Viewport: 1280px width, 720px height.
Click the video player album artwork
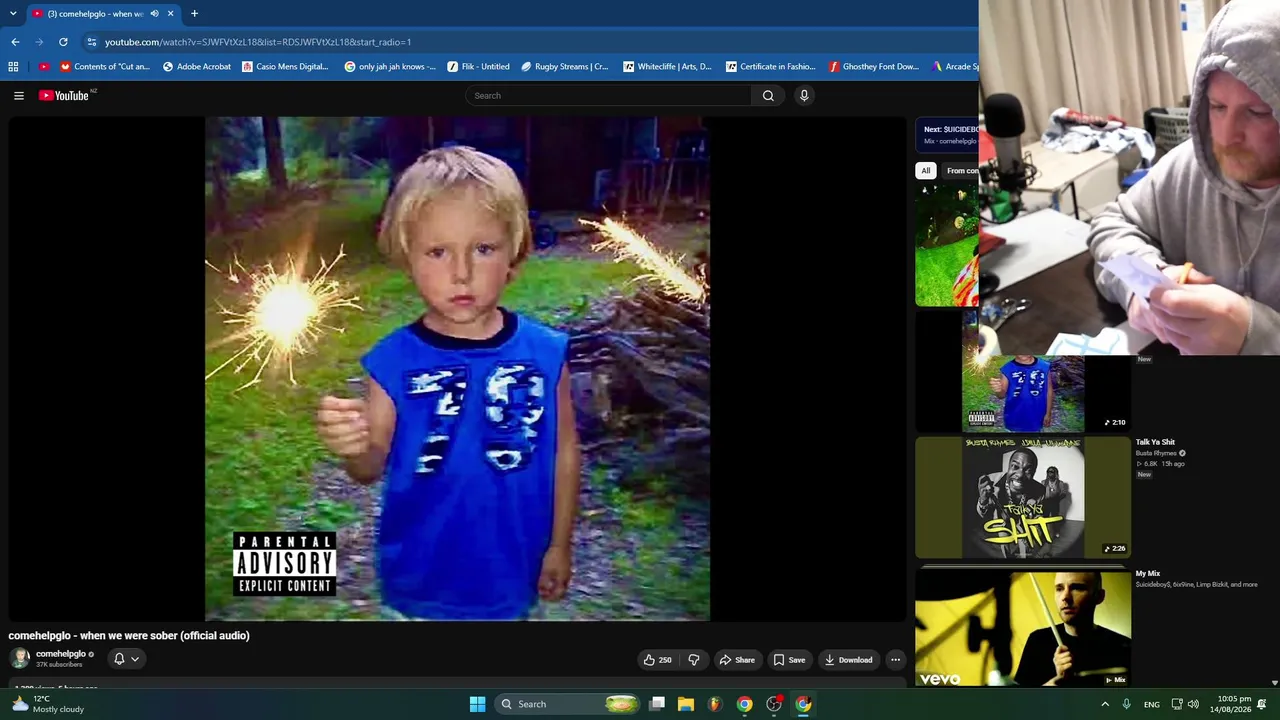[x=457, y=368]
